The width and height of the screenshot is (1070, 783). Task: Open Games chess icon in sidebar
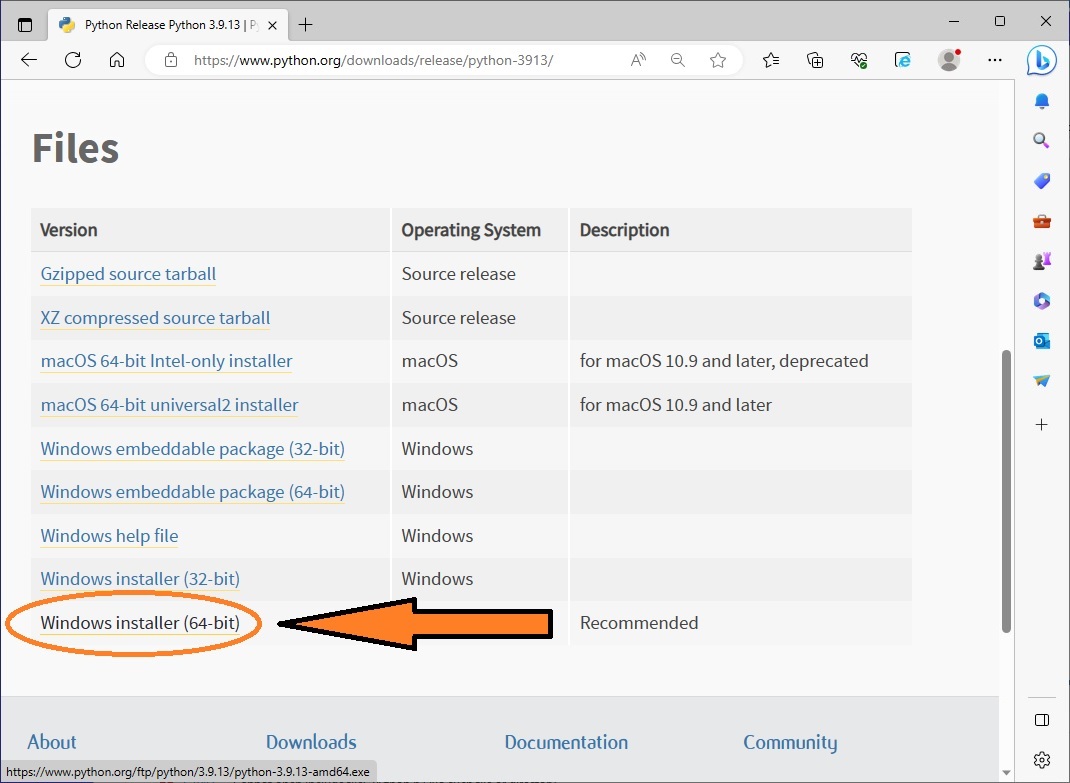coord(1041,261)
